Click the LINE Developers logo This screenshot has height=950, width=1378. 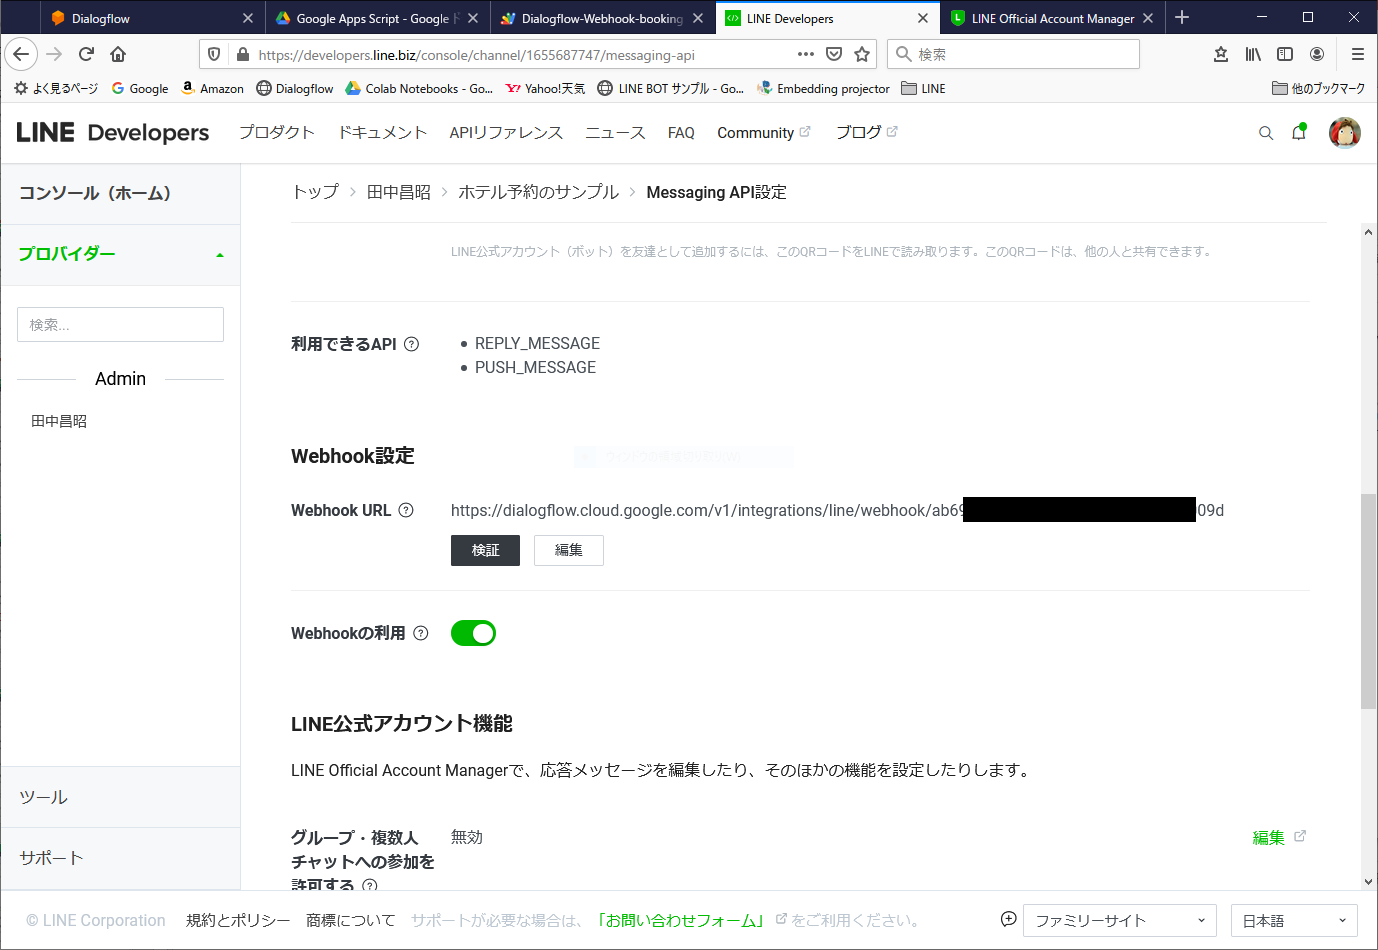pyautogui.click(x=112, y=133)
